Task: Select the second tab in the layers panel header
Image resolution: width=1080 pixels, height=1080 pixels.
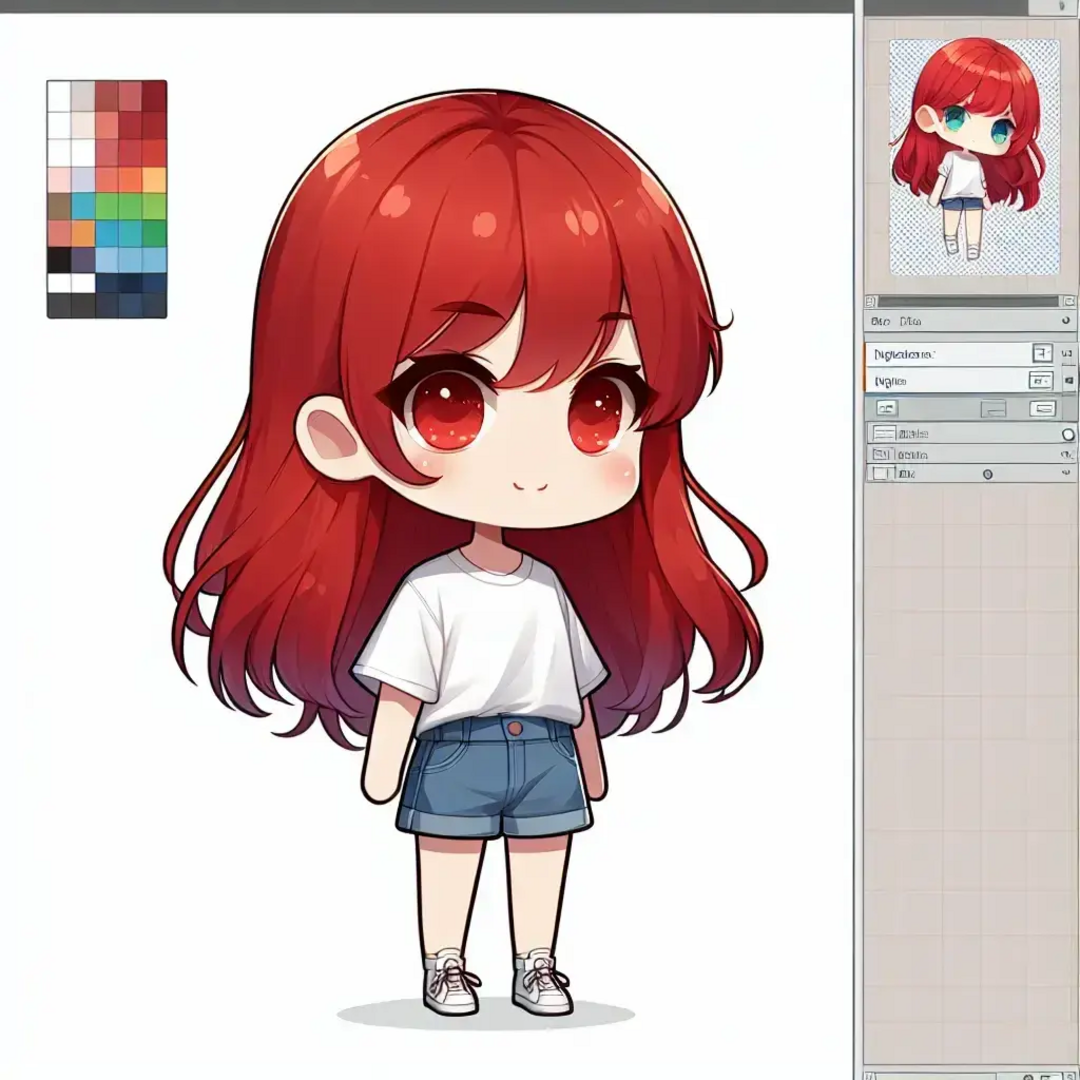Action: click(x=910, y=322)
